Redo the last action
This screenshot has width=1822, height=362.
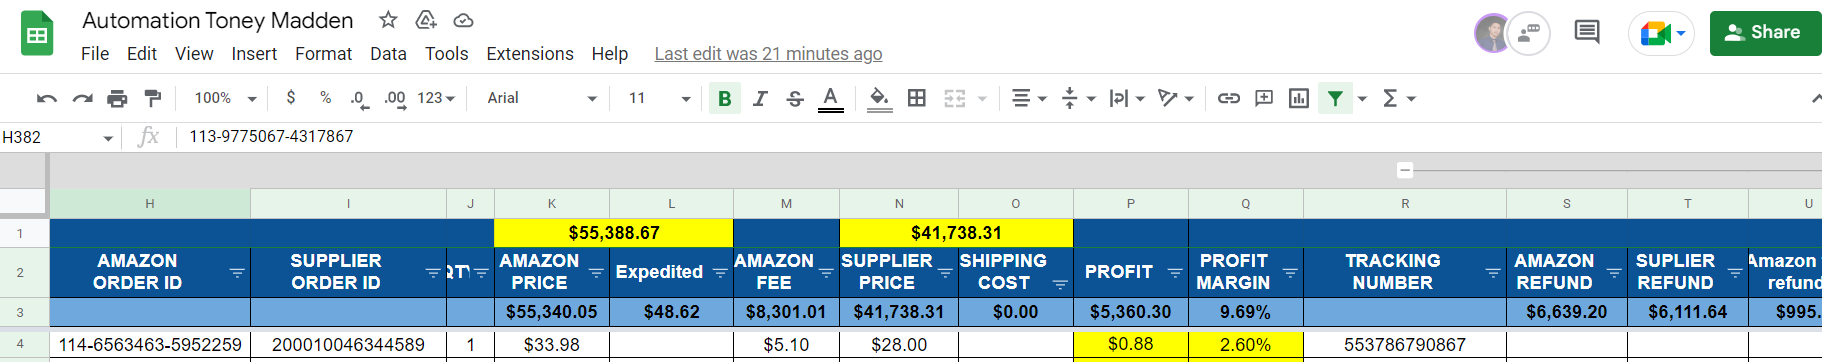(x=82, y=98)
